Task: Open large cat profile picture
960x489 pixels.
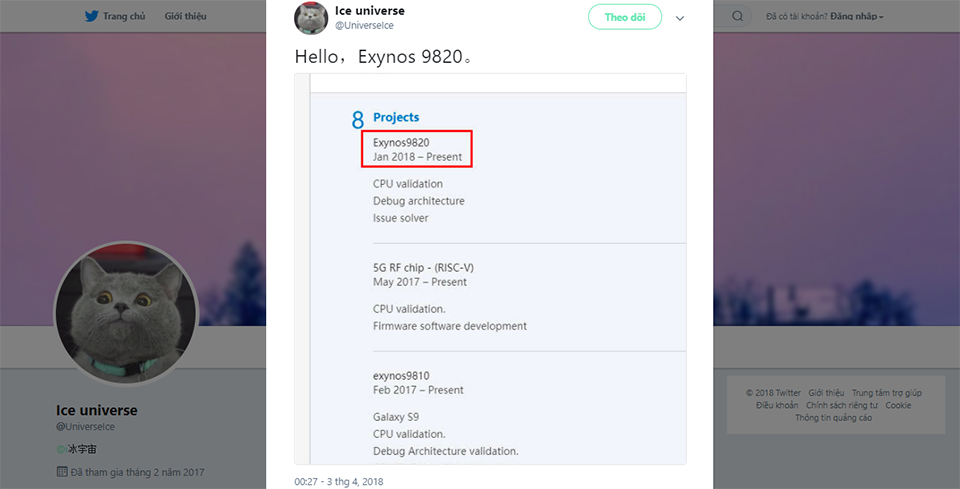Action: click(x=126, y=313)
